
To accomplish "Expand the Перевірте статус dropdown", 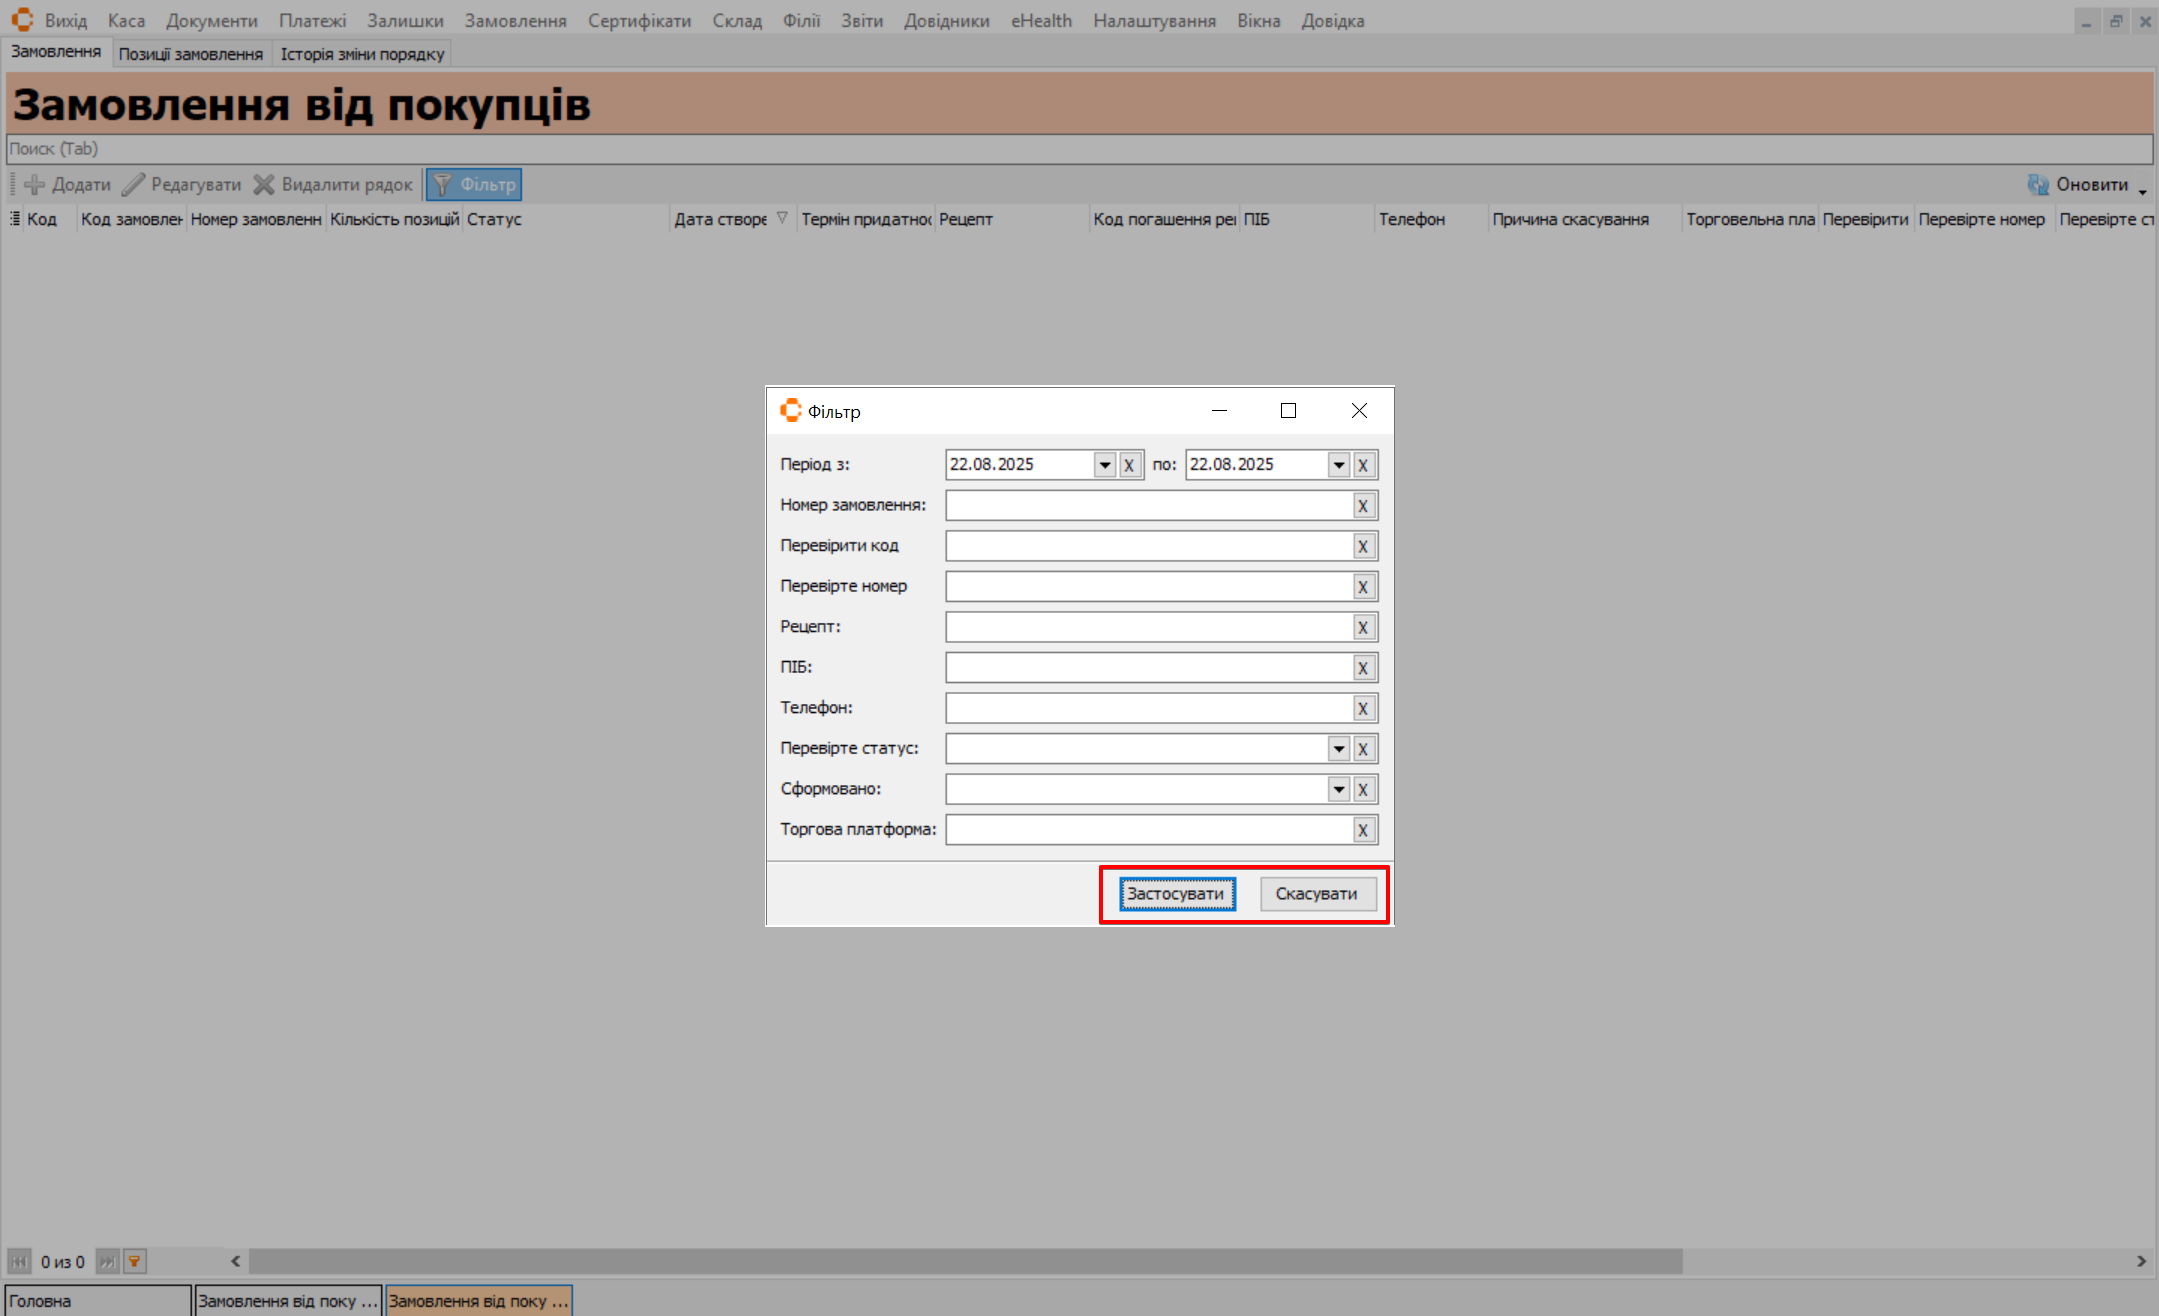I will (1338, 749).
